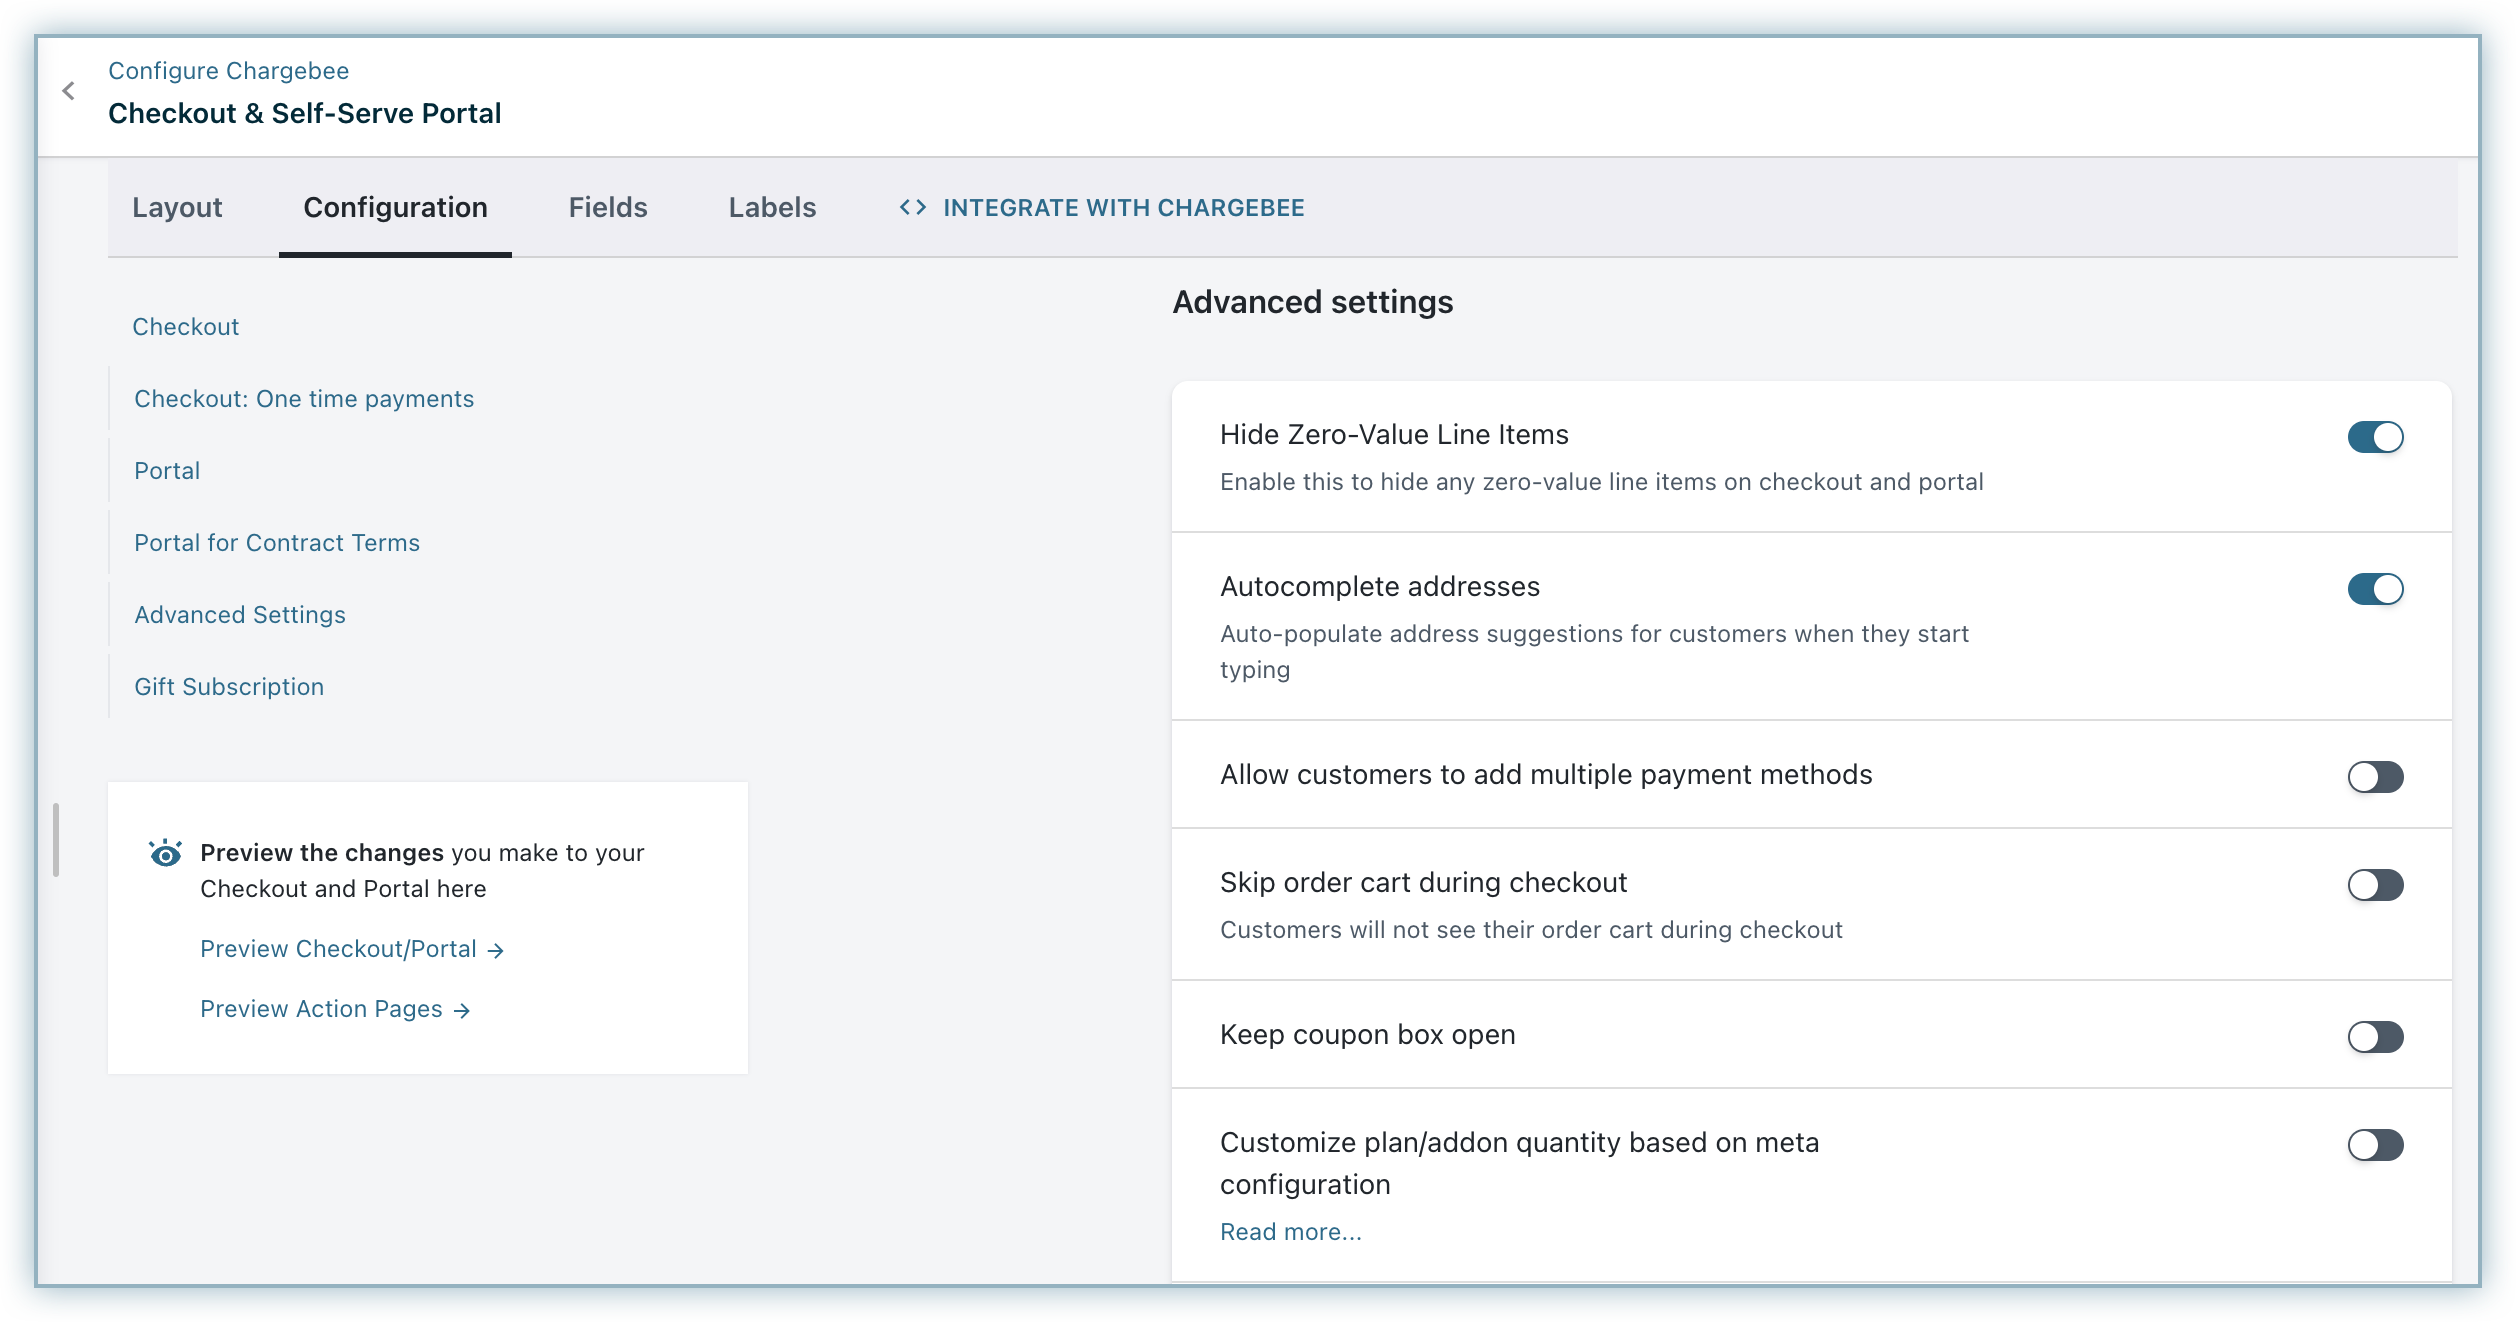Select Gift Subscription in side navigation
2516x1322 pixels.
tap(229, 687)
